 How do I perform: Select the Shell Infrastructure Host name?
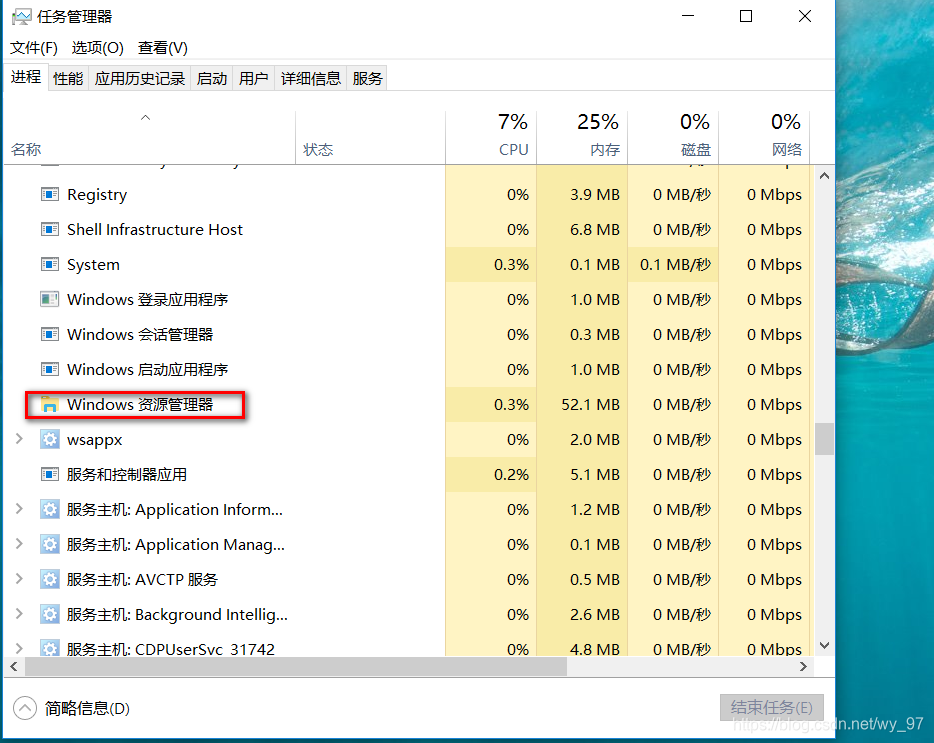(155, 229)
